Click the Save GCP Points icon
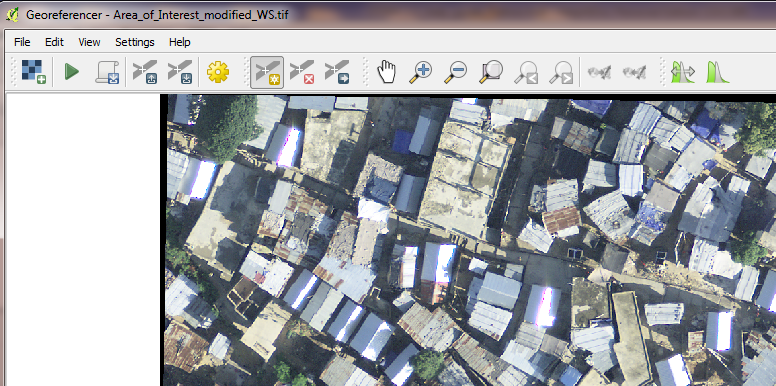This screenshot has width=776, height=386. [x=180, y=72]
